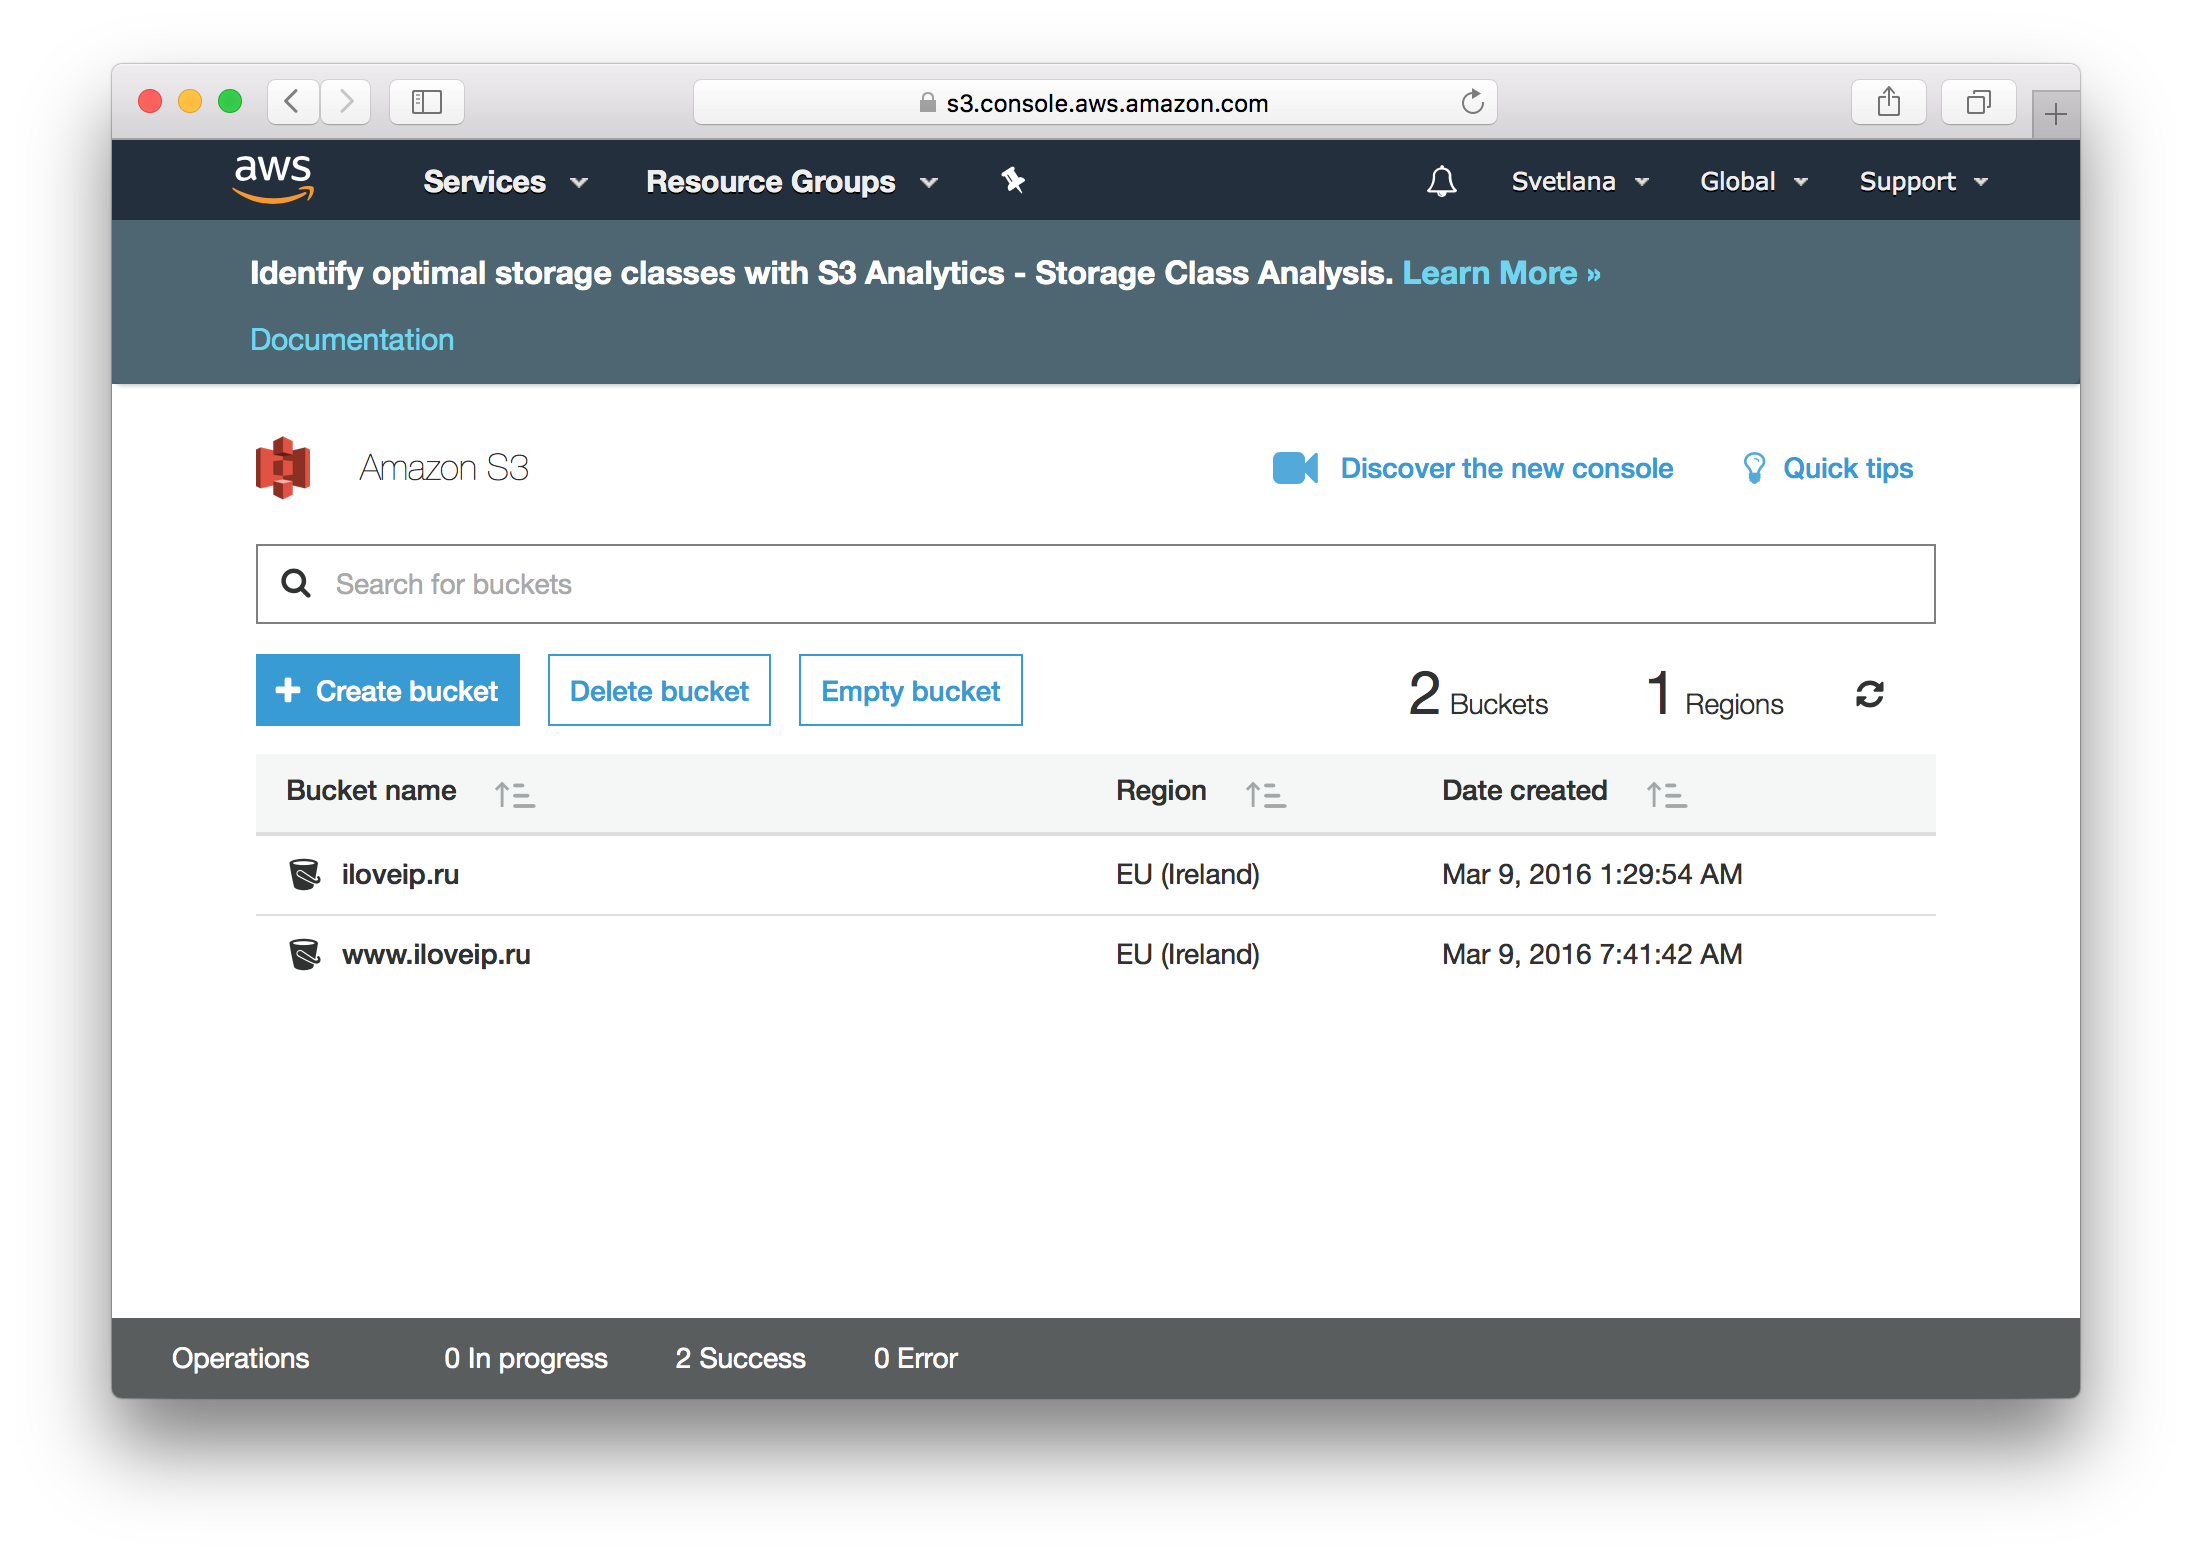Open the Quick tips link
2192x1558 pixels.
point(1848,467)
